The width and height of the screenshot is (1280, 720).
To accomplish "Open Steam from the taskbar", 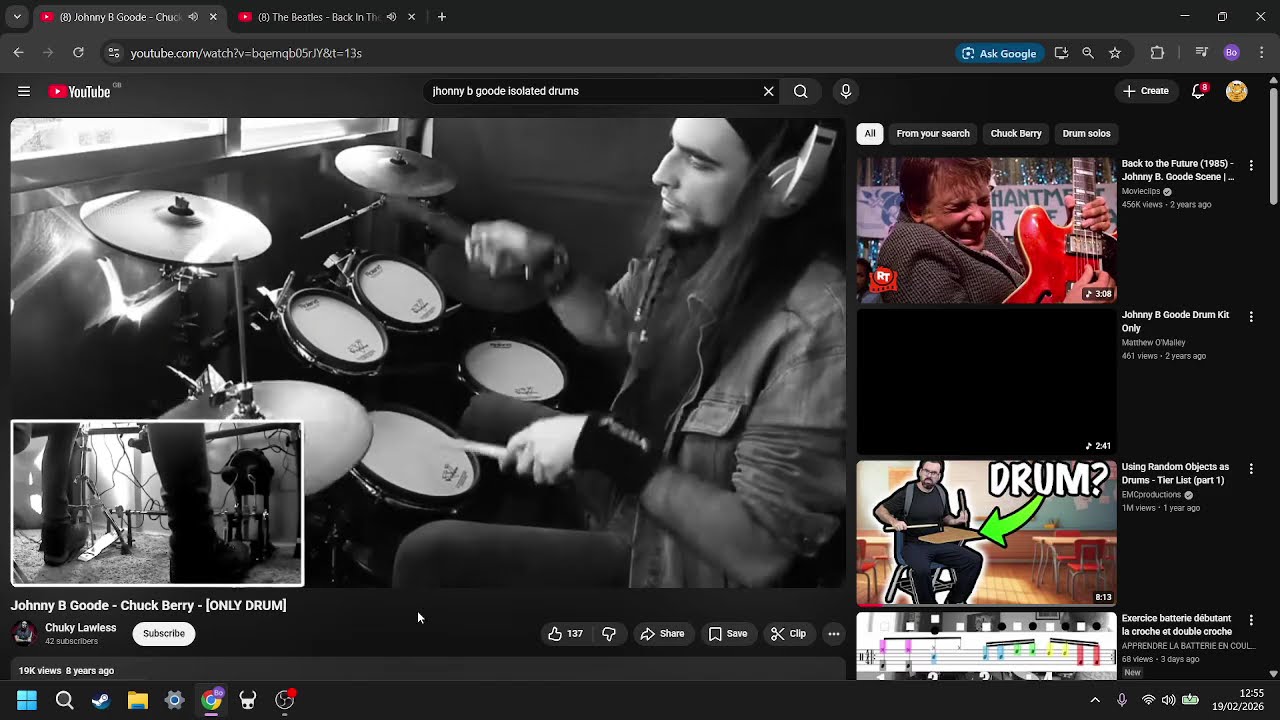I will [x=101, y=701].
